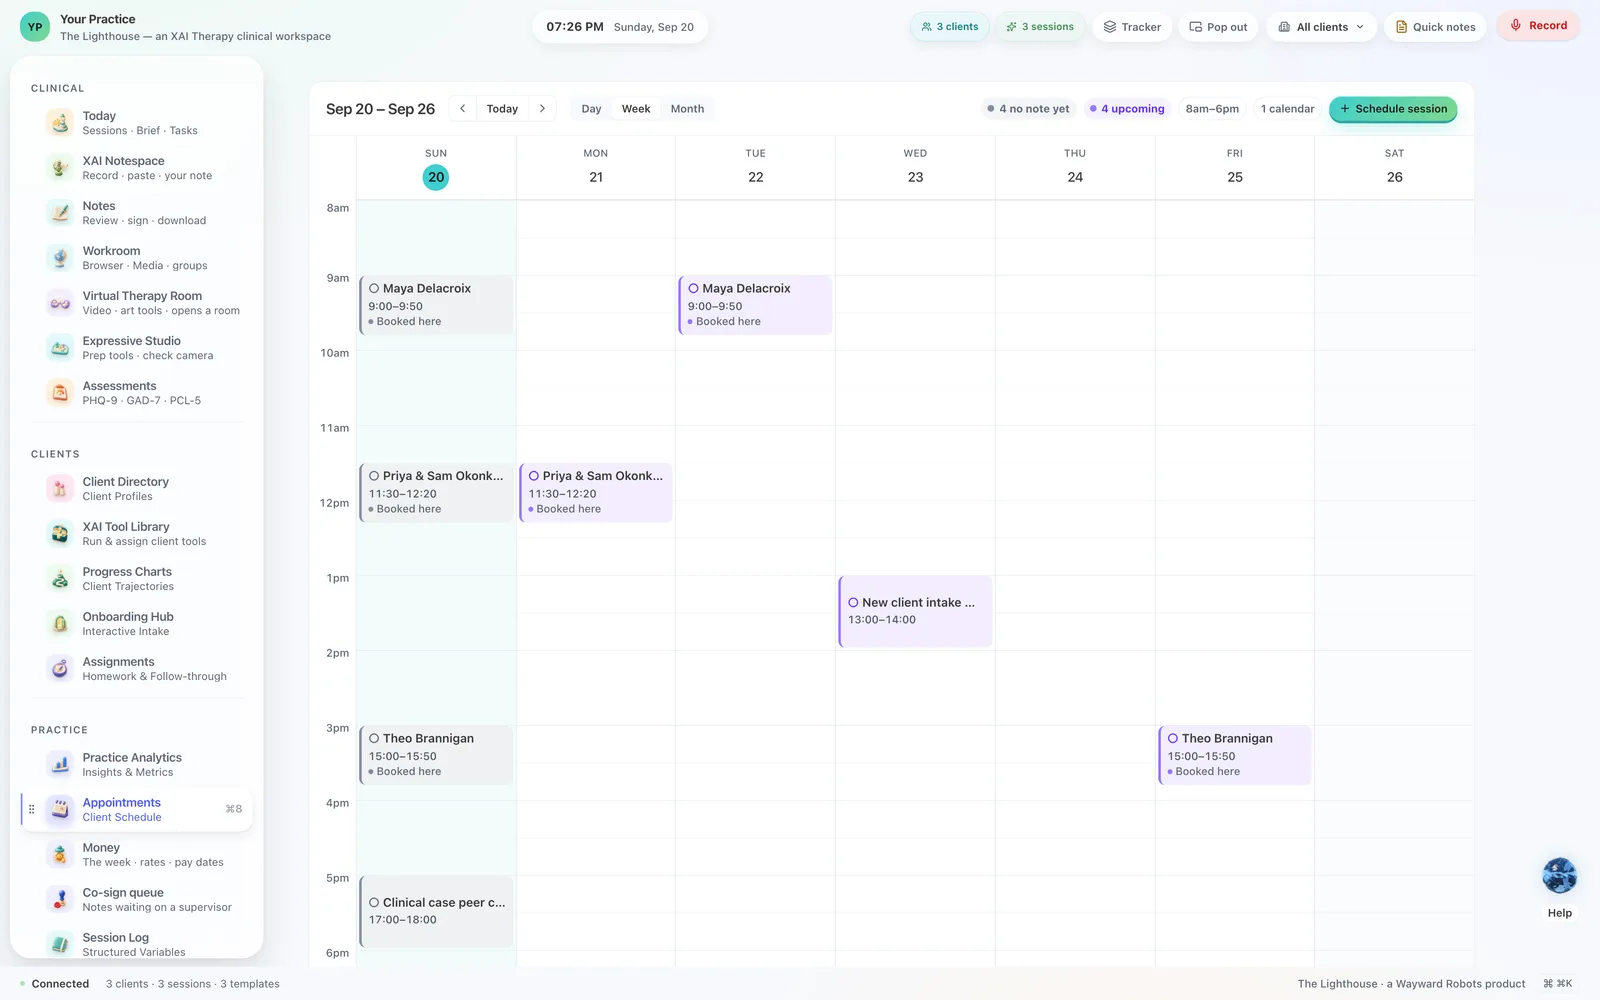
Task: Grab the Appointments drag handle dots
Action: (x=31, y=809)
